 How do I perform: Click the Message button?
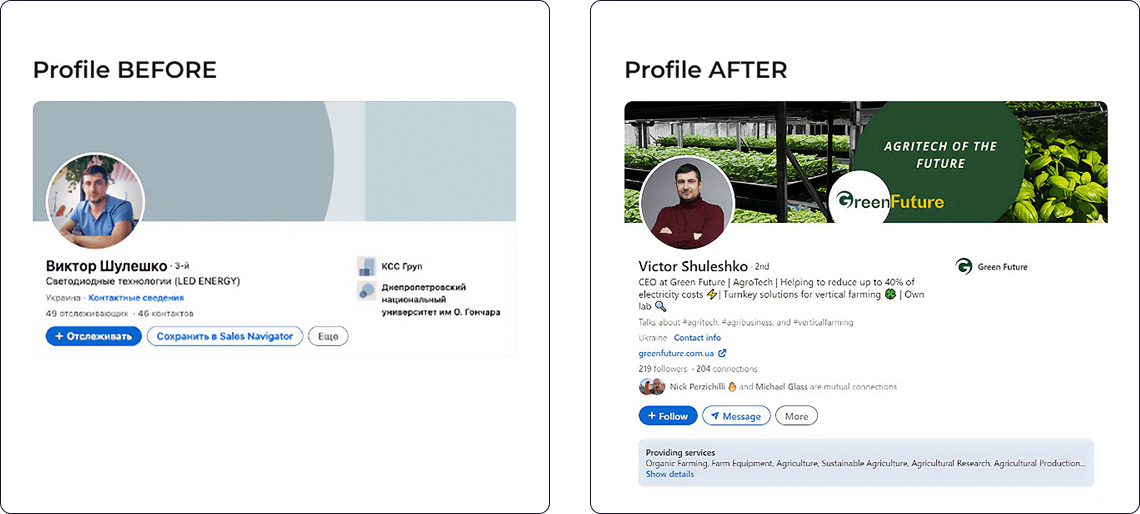point(736,416)
